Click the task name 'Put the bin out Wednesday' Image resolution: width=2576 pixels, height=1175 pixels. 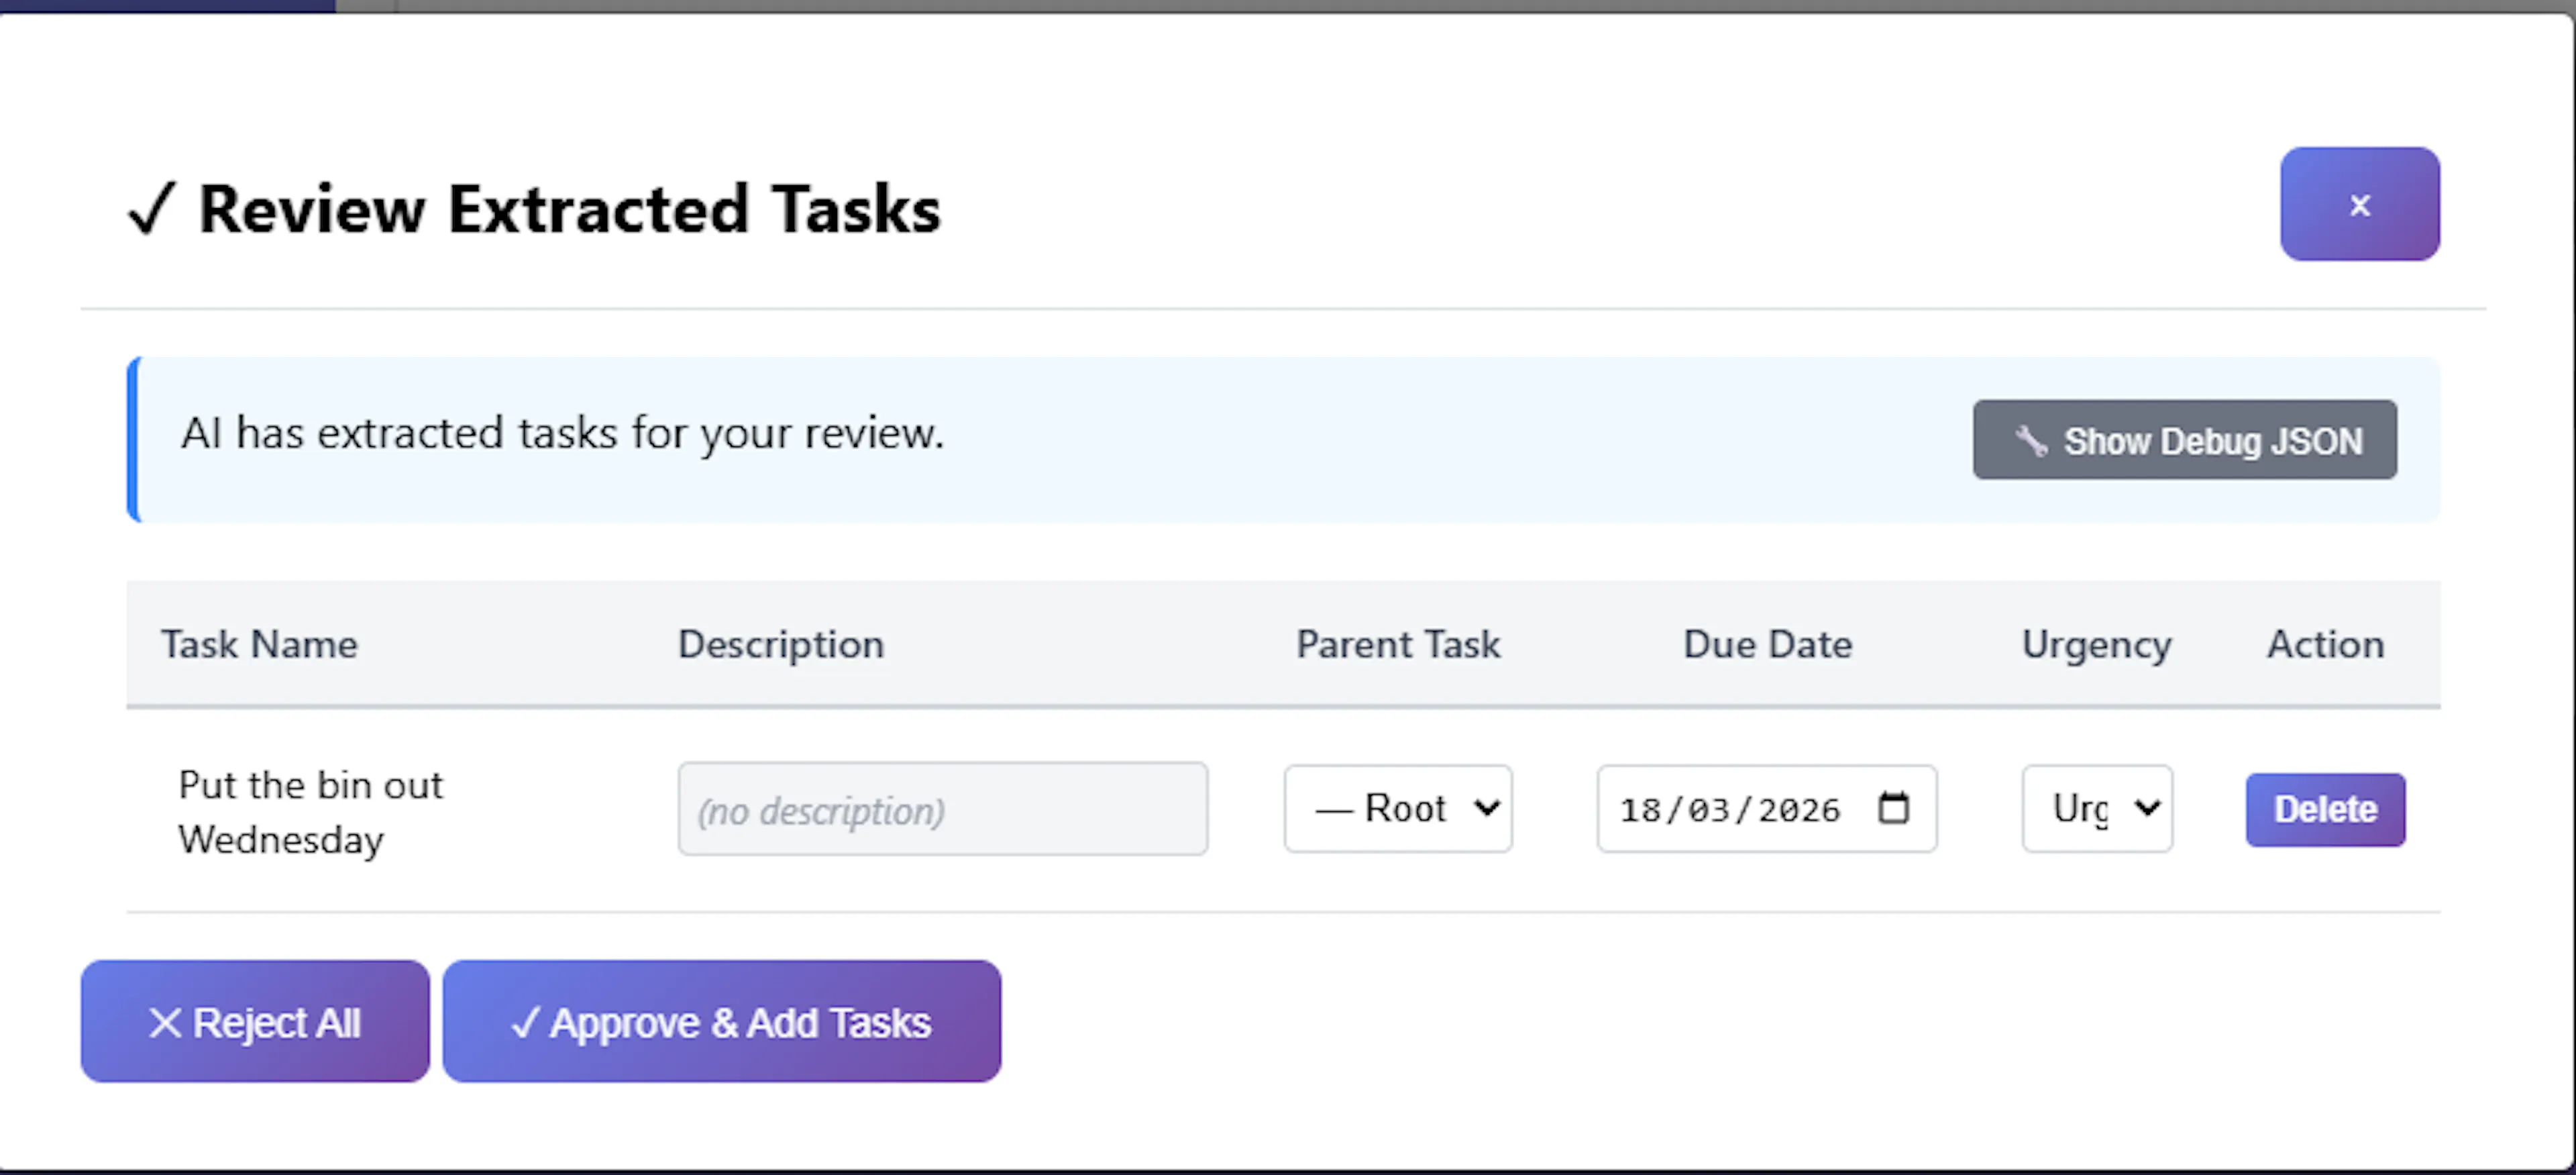click(x=310, y=812)
